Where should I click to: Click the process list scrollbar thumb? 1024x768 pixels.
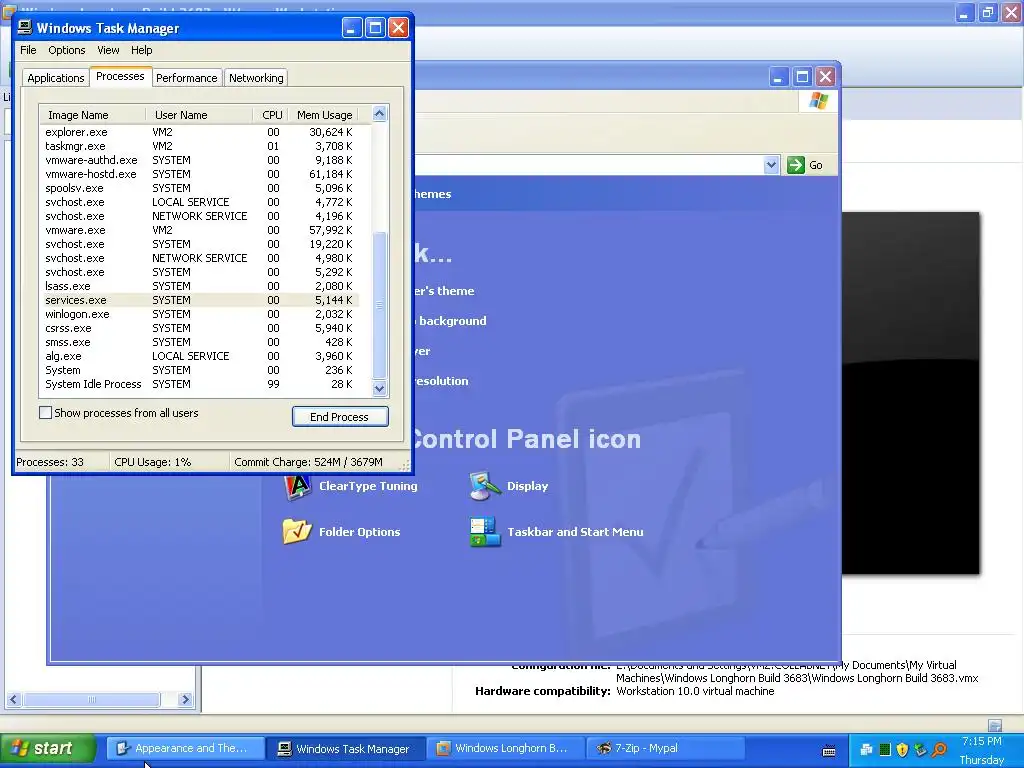pyautogui.click(x=379, y=305)
